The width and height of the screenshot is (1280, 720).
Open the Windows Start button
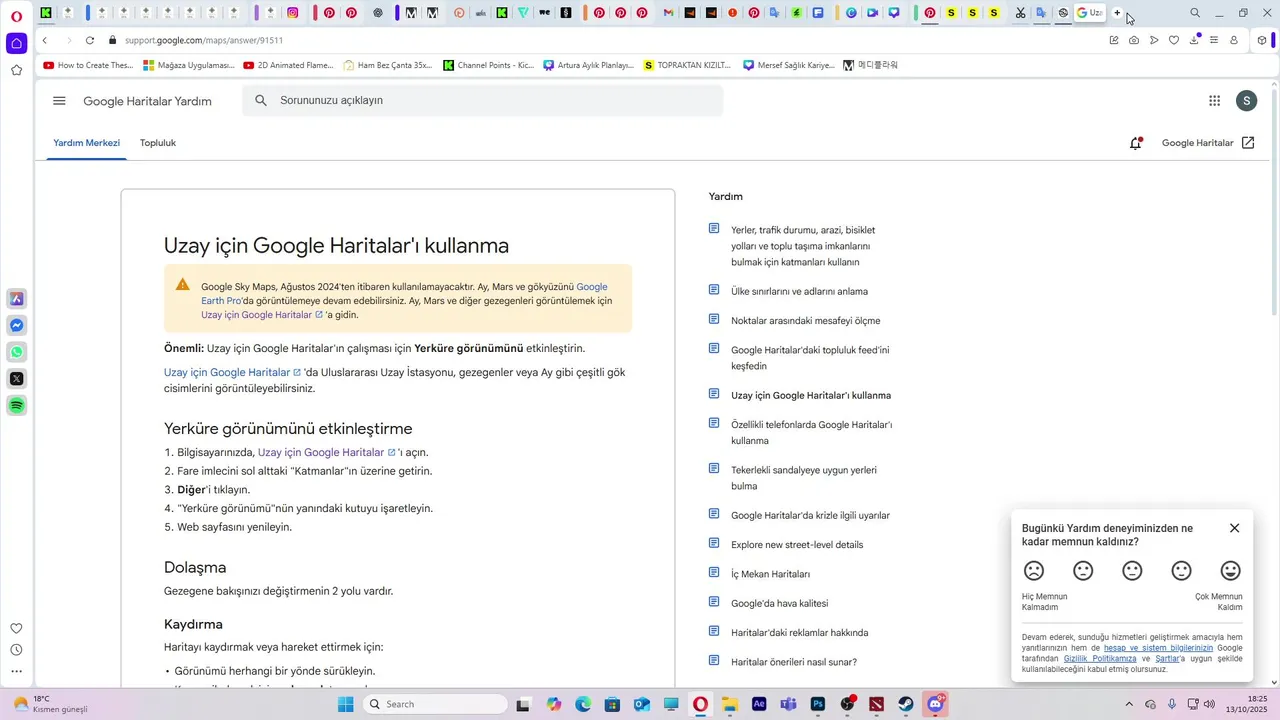coord(346,704)
